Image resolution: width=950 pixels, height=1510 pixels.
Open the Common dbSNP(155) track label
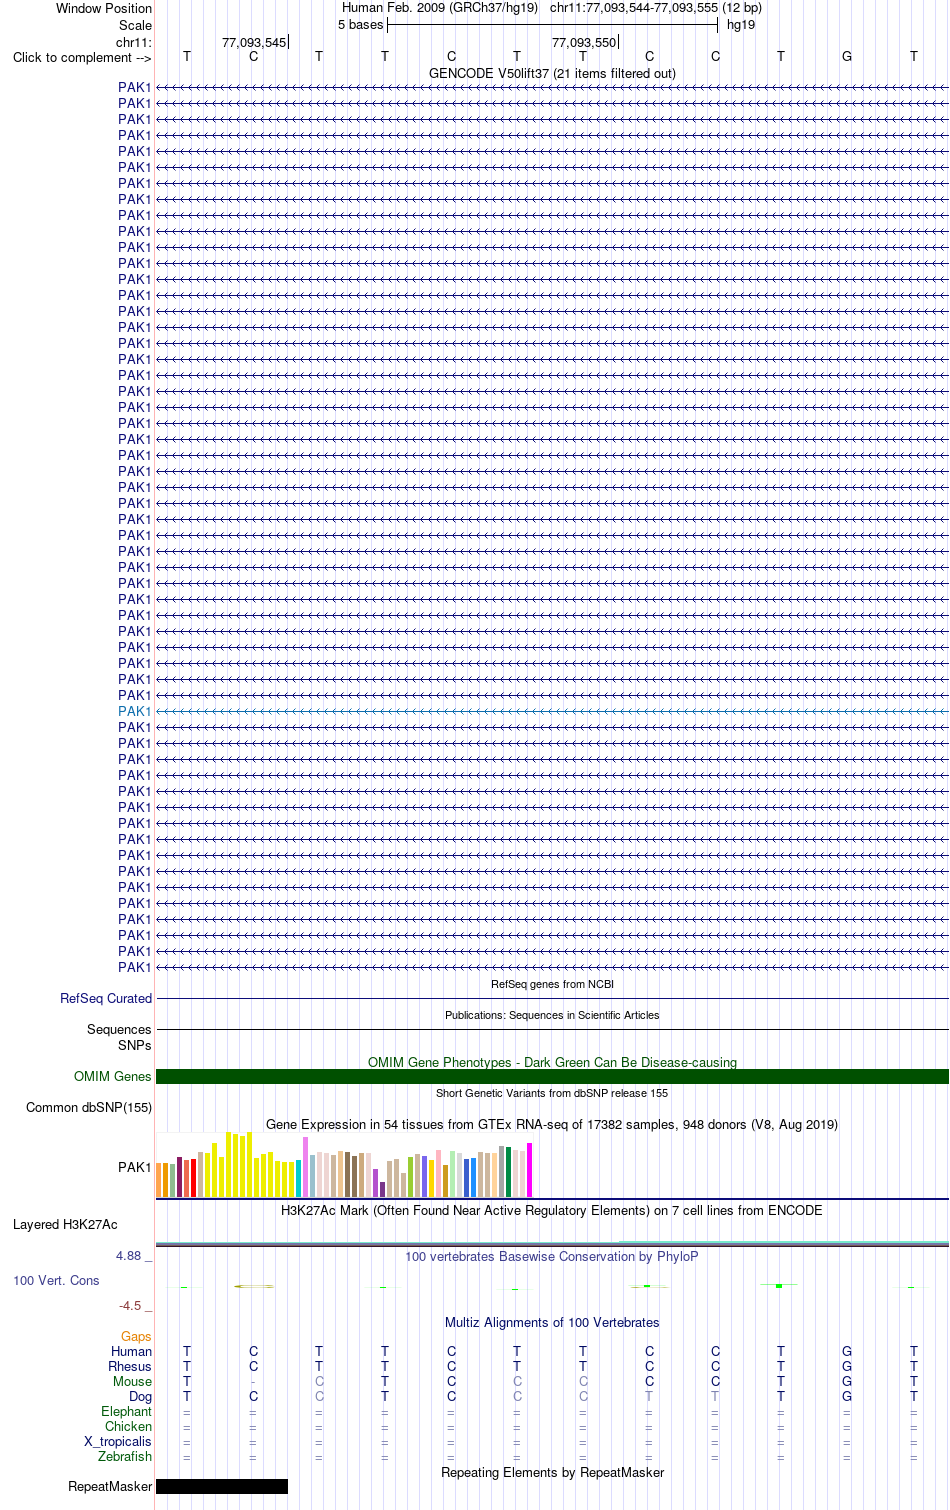click(x=89, y=1107)
